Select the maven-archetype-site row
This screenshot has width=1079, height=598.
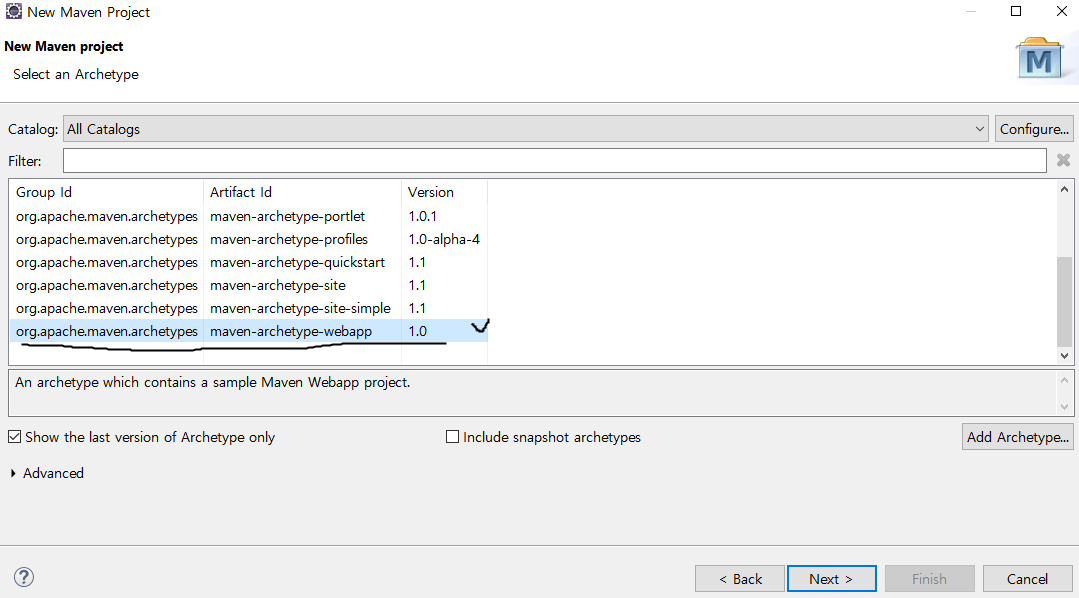tap(248, 285)
